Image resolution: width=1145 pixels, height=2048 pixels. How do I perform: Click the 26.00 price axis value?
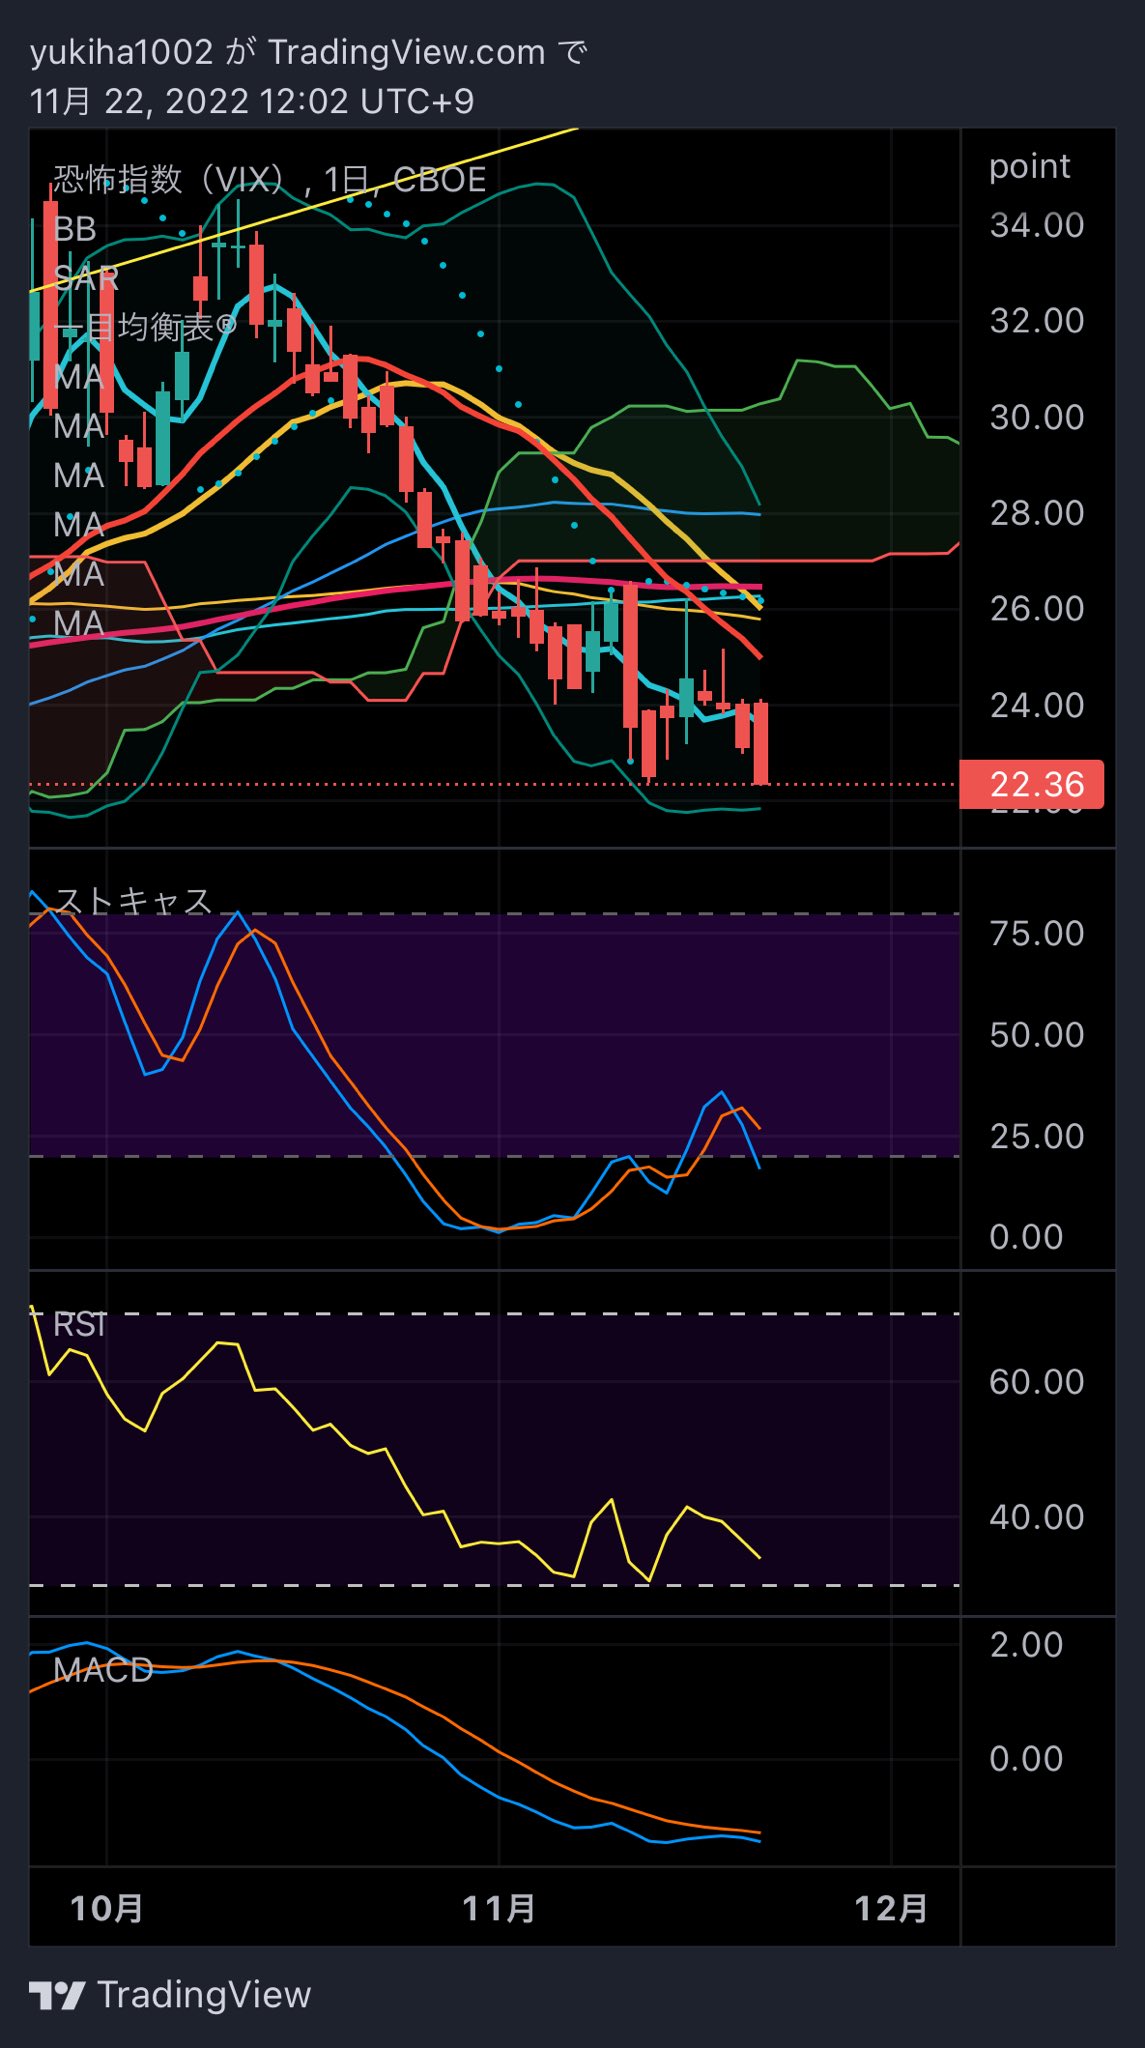1037,609
